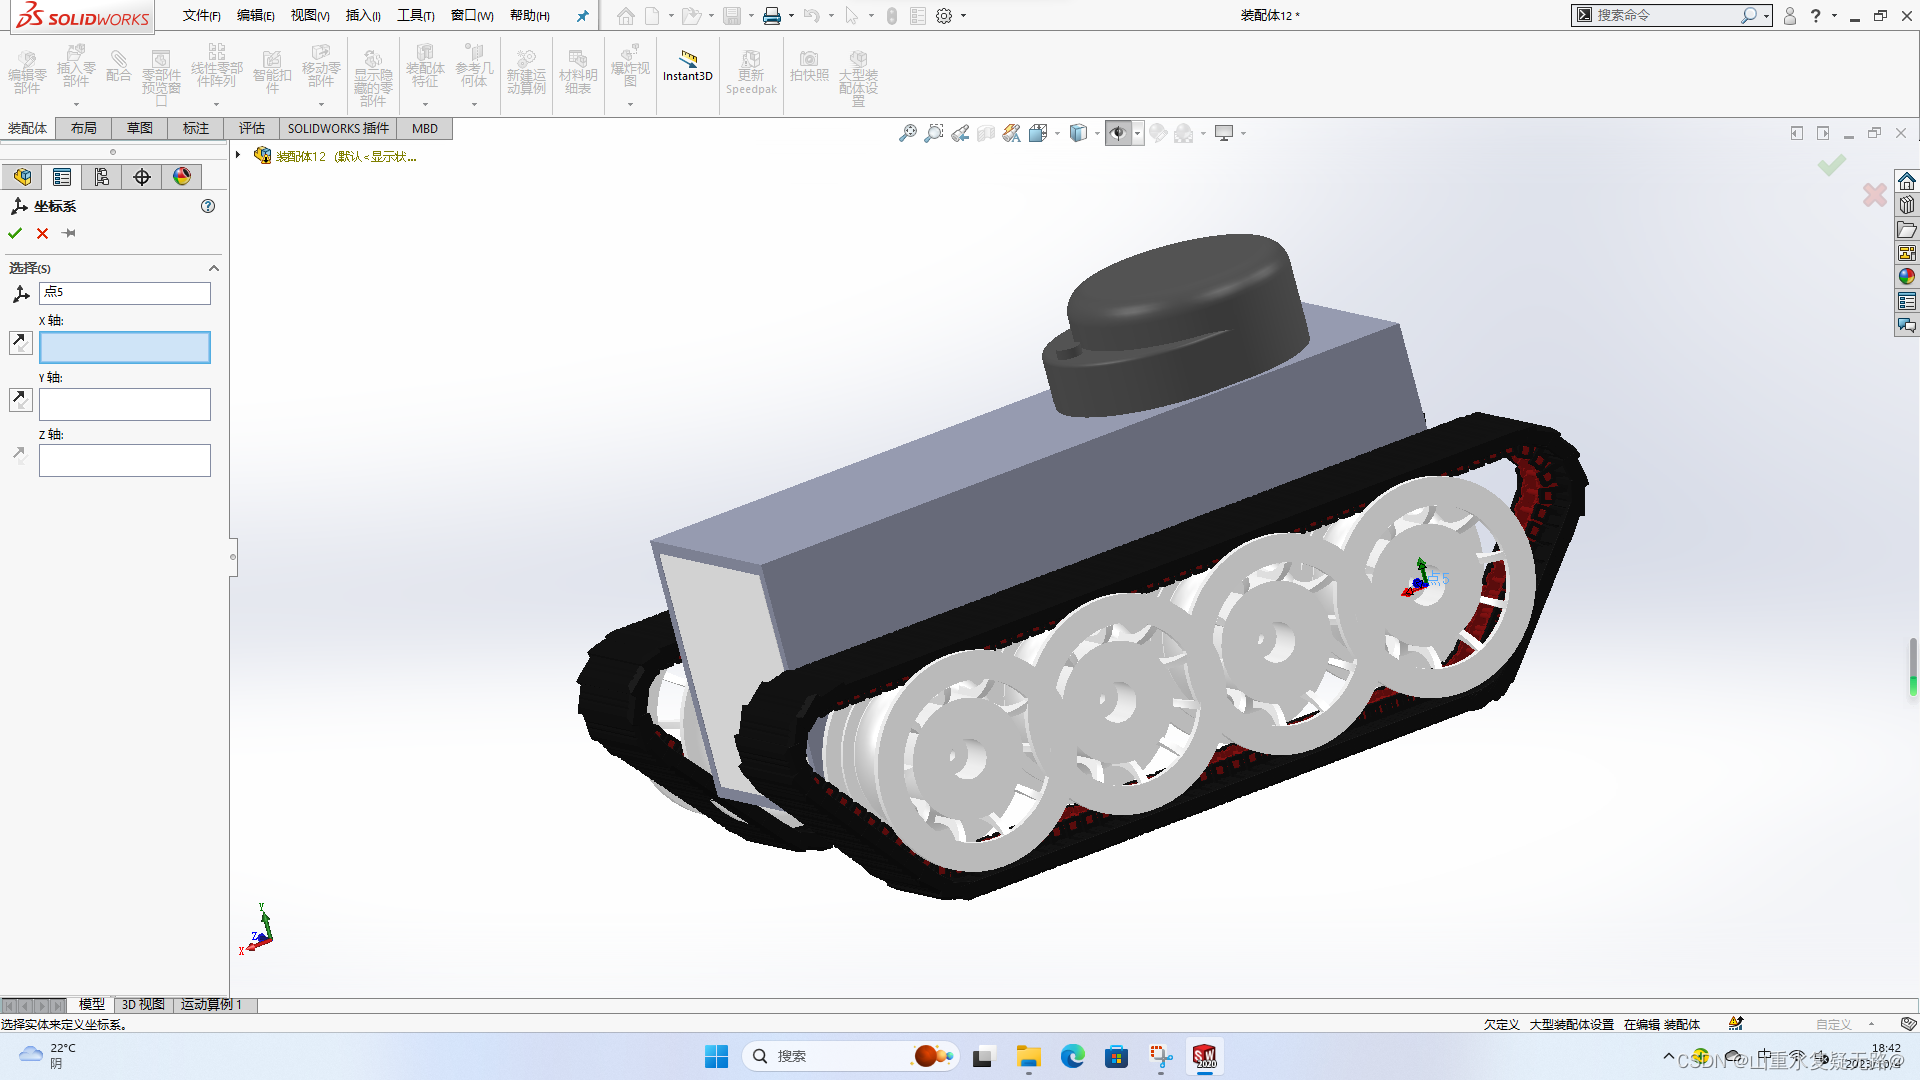Switch to the 布局 tab
This screenshot has width=1920, height=1080.
click(x=84, y=128)
